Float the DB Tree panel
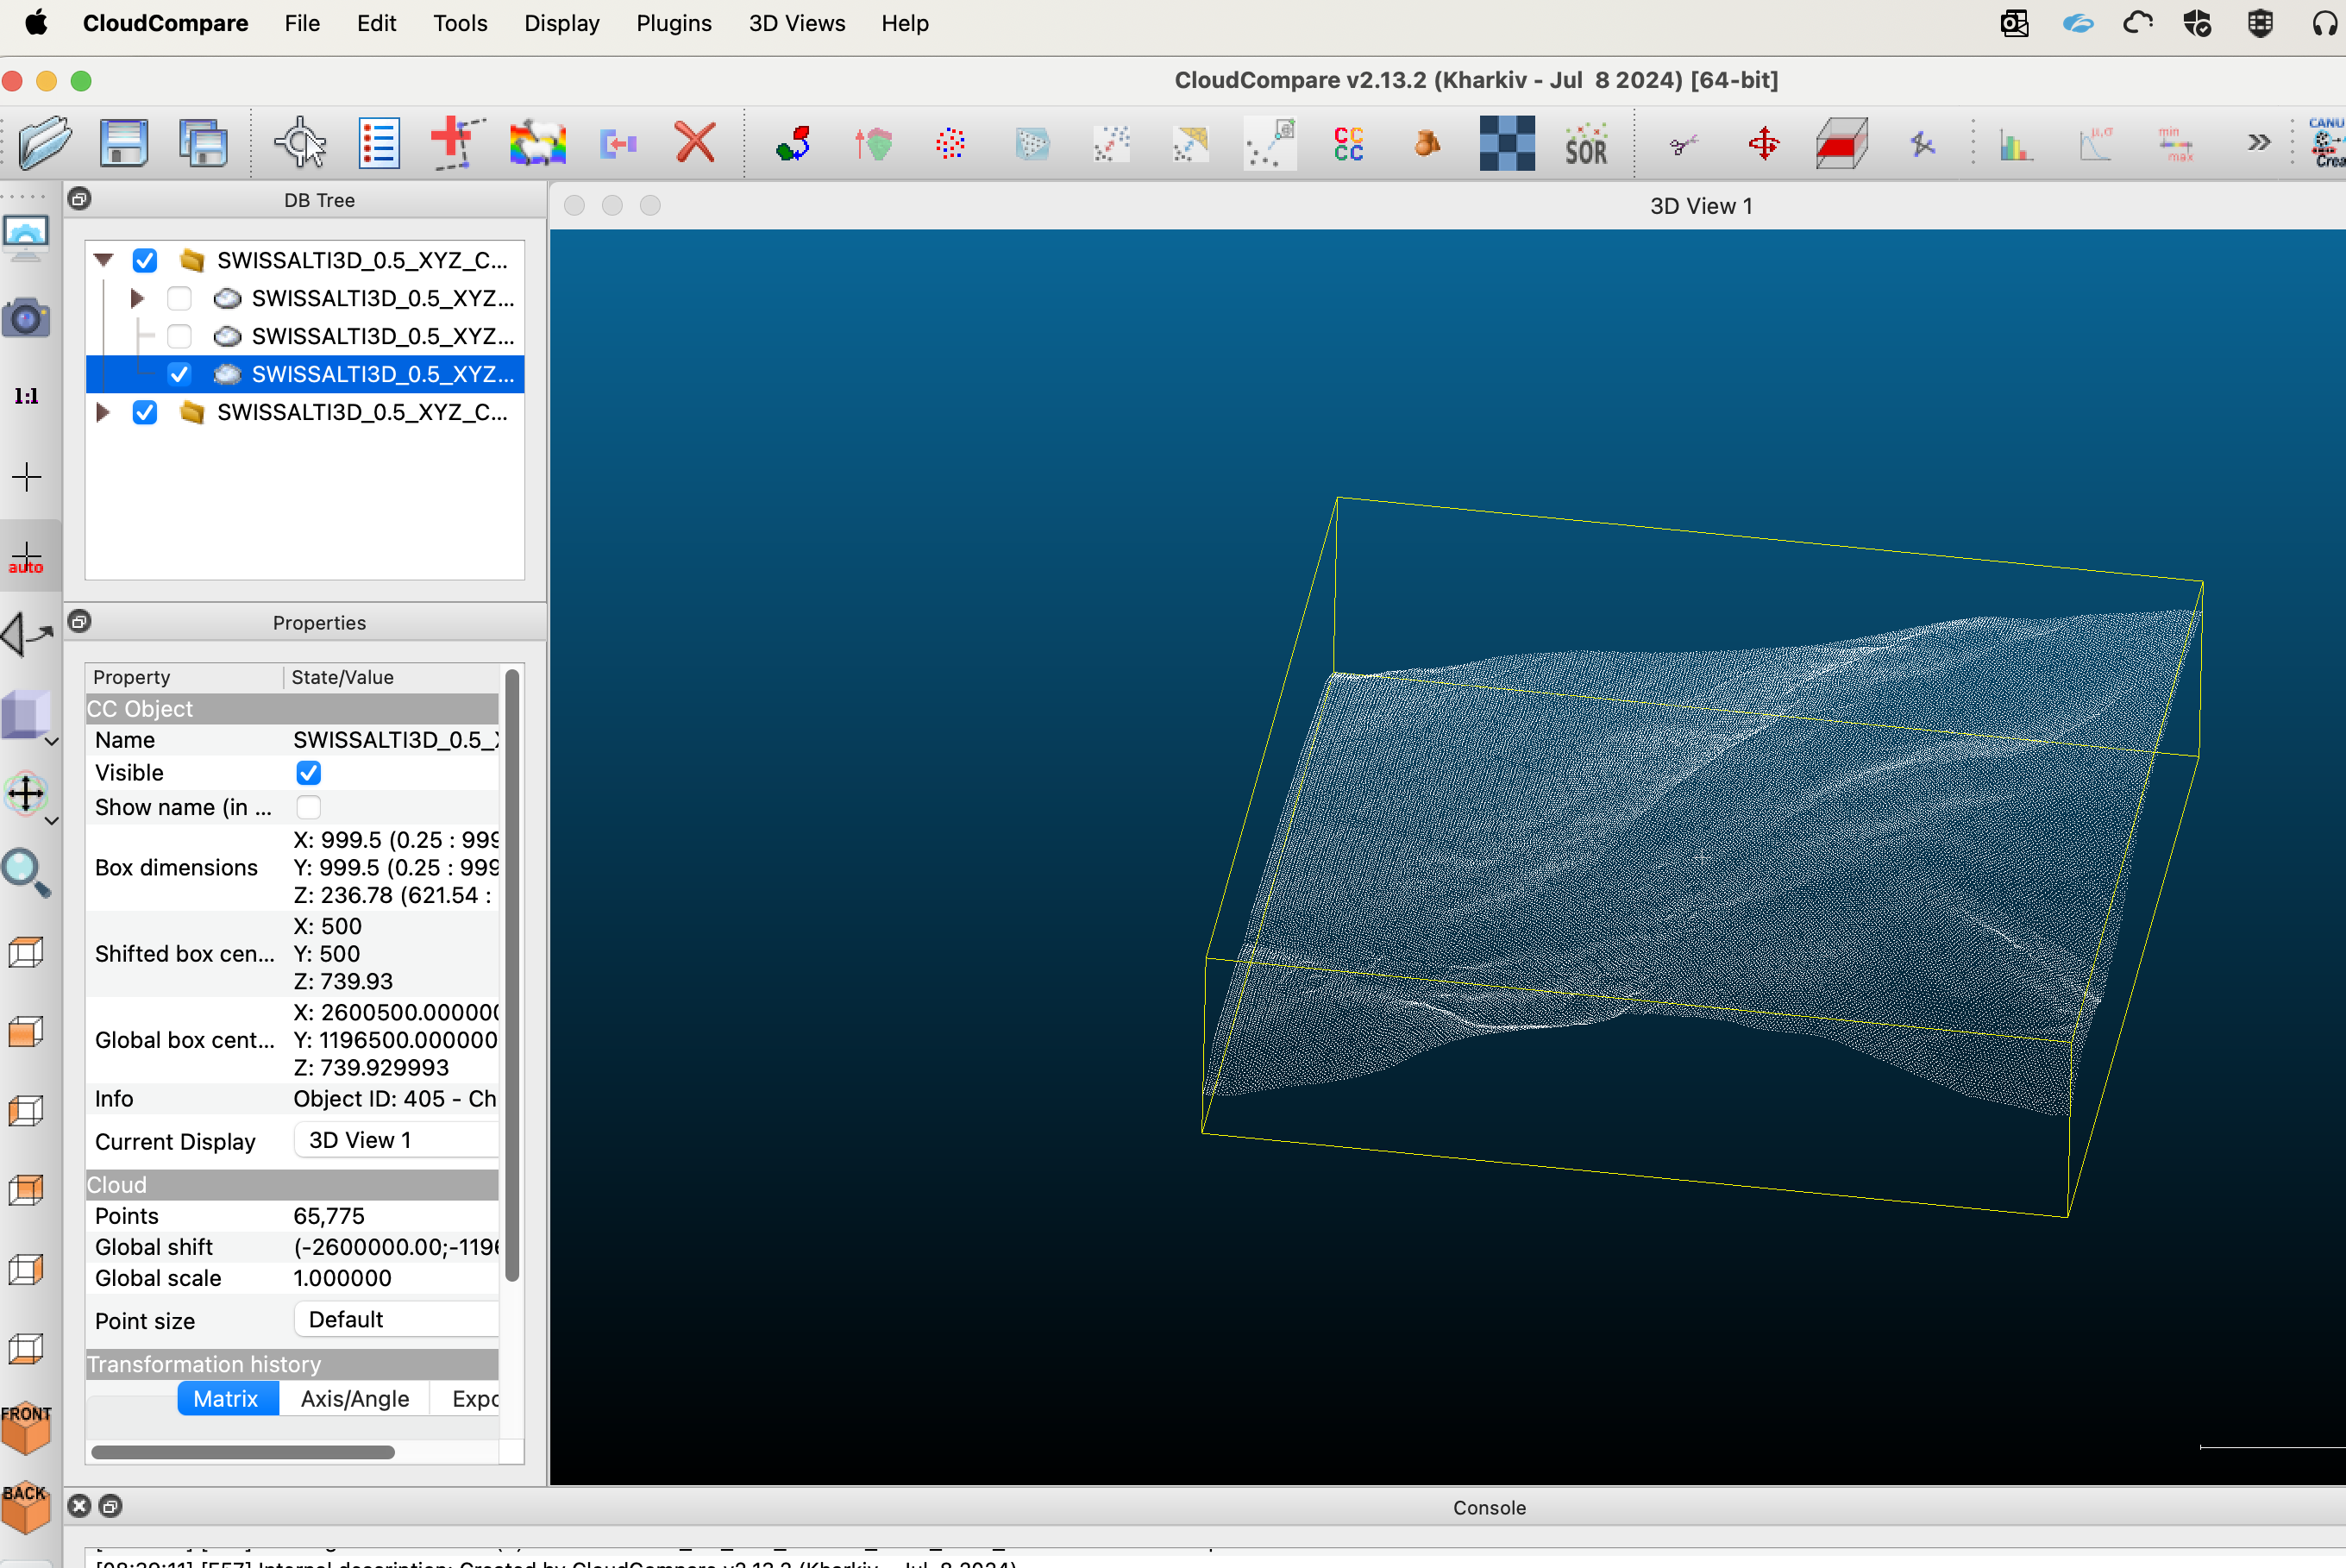The image size is (2346, 1568). click(x=80, y=199)
